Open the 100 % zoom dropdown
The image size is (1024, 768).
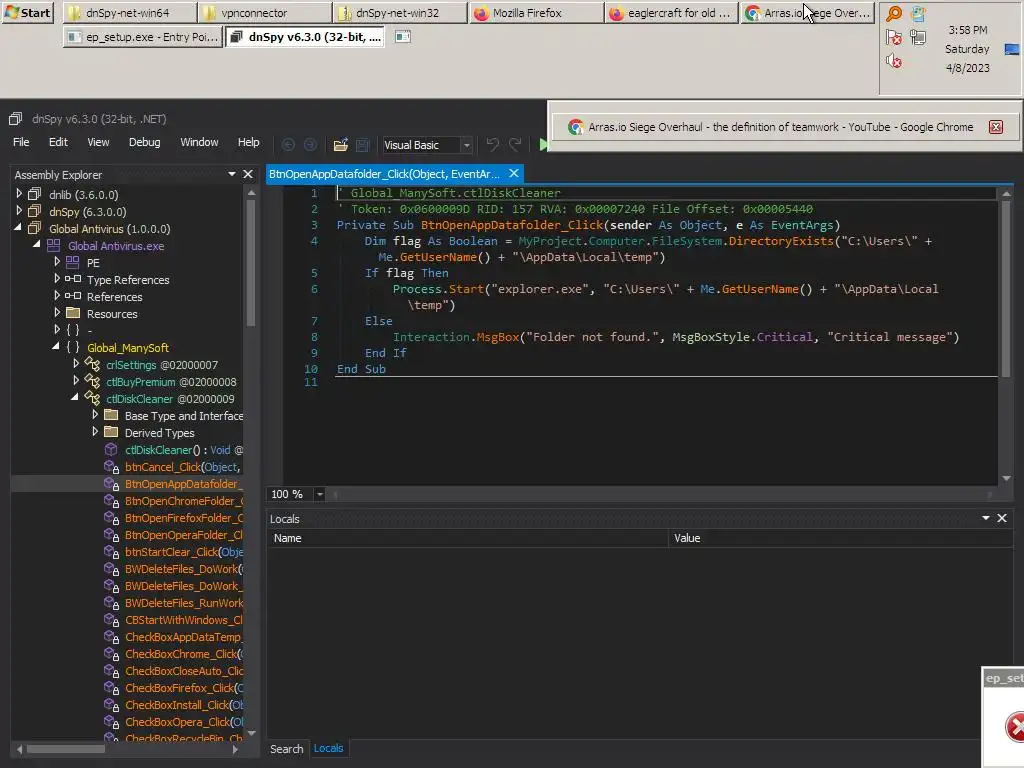point(320,494)
